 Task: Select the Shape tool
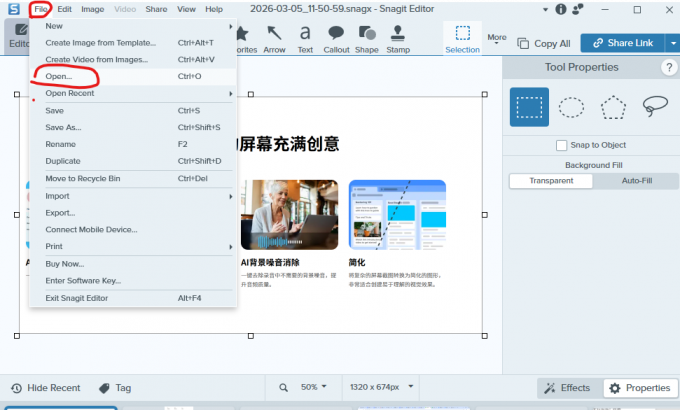[x=367, y=39]
